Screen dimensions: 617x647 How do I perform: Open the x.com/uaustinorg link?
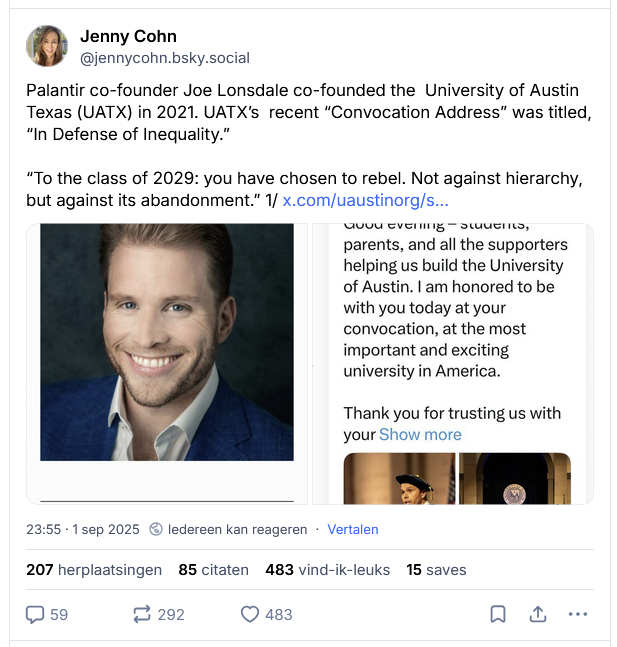(x=365, y=200)
